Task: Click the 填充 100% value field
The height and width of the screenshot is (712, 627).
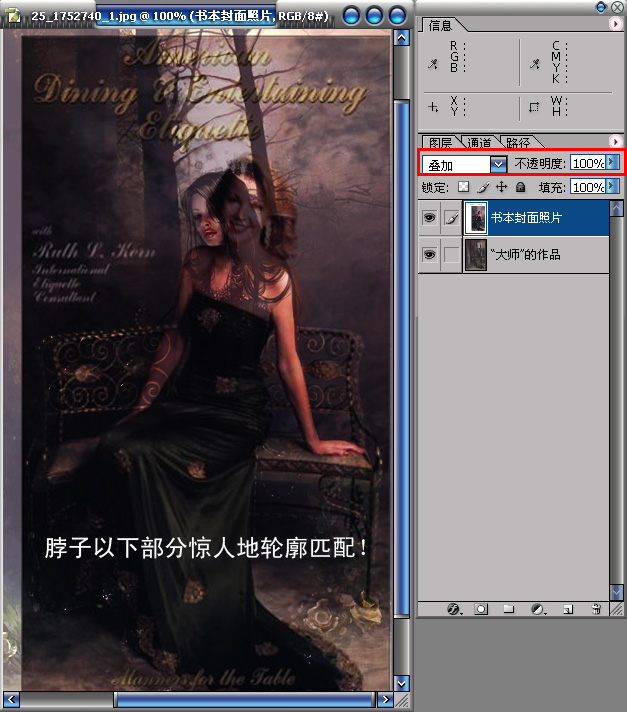Action: (x=588, y=187)
